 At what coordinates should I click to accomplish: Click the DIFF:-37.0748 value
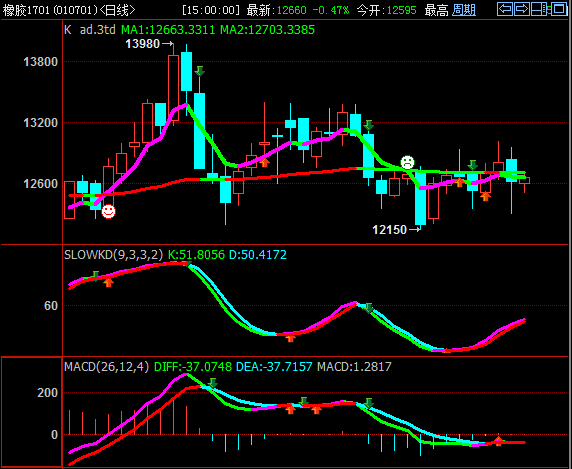click(193, 367)
